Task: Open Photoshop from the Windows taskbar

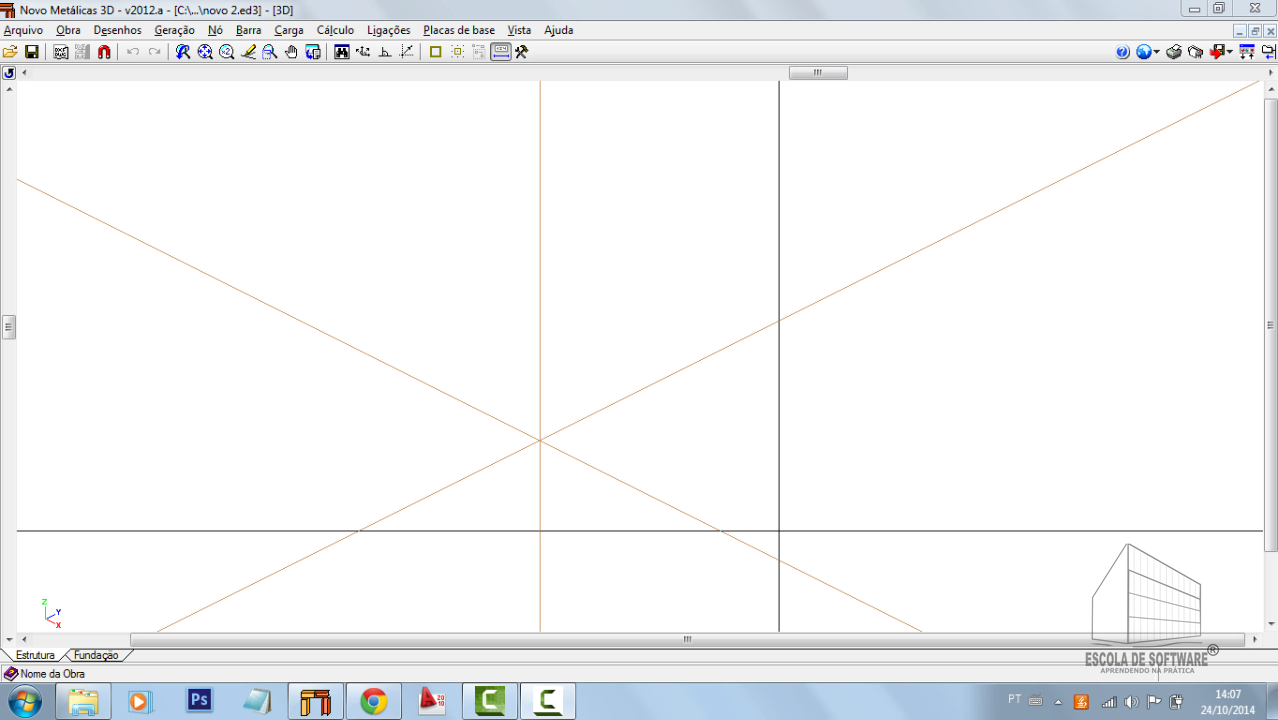Action: click(200, 701)
